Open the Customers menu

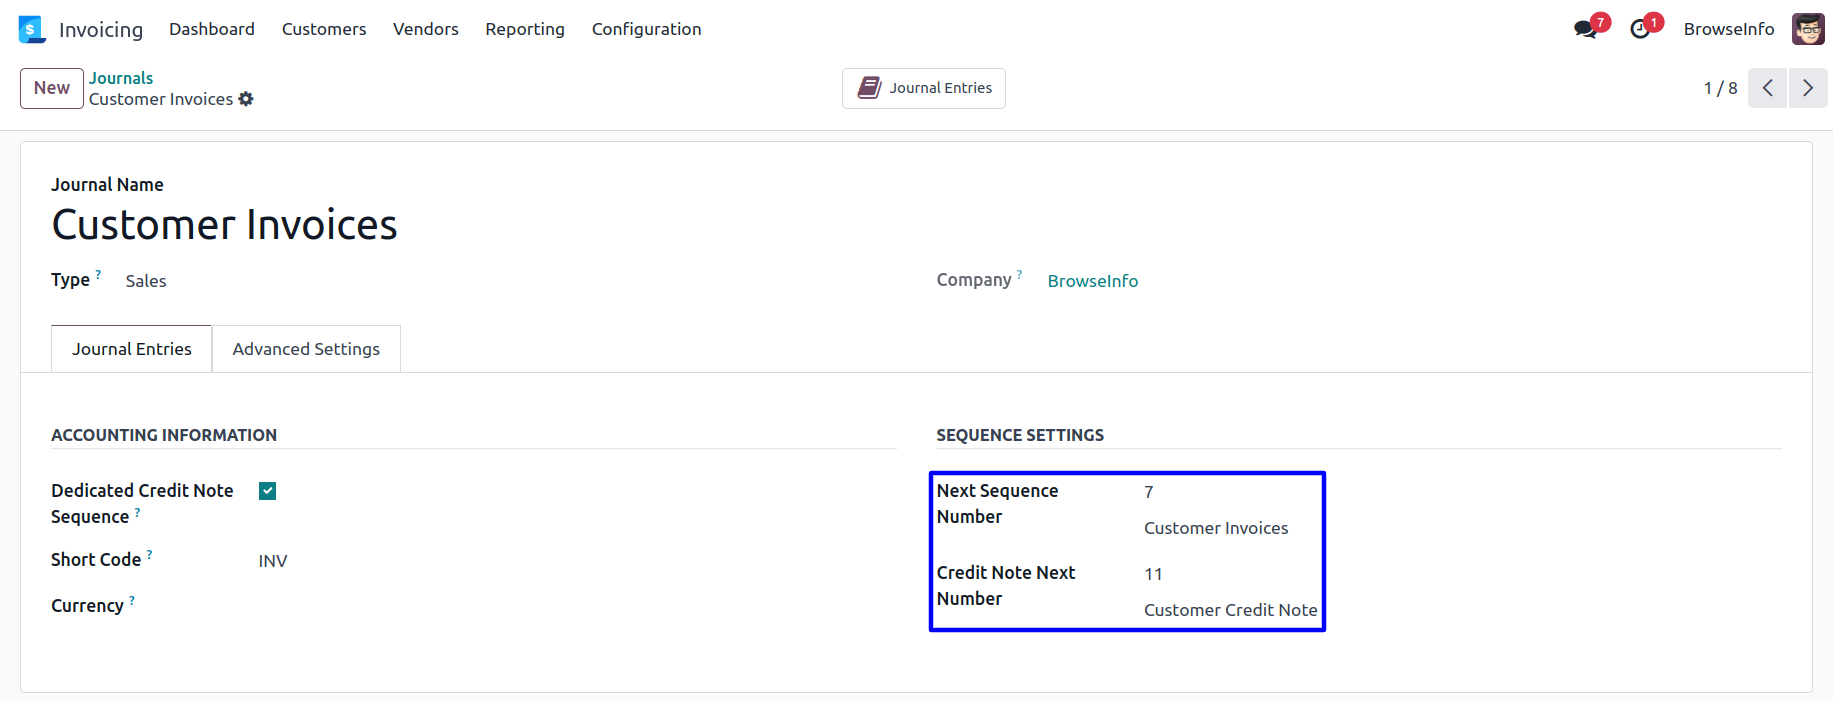point(324,29)
